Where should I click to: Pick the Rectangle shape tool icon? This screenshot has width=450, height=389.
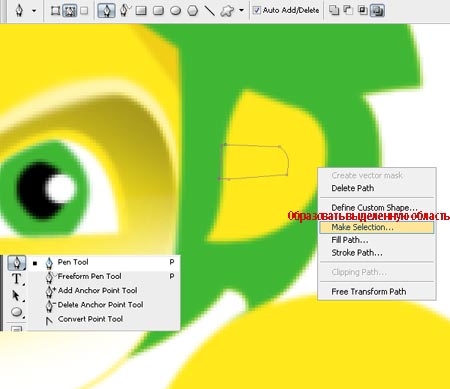[141, 11]
